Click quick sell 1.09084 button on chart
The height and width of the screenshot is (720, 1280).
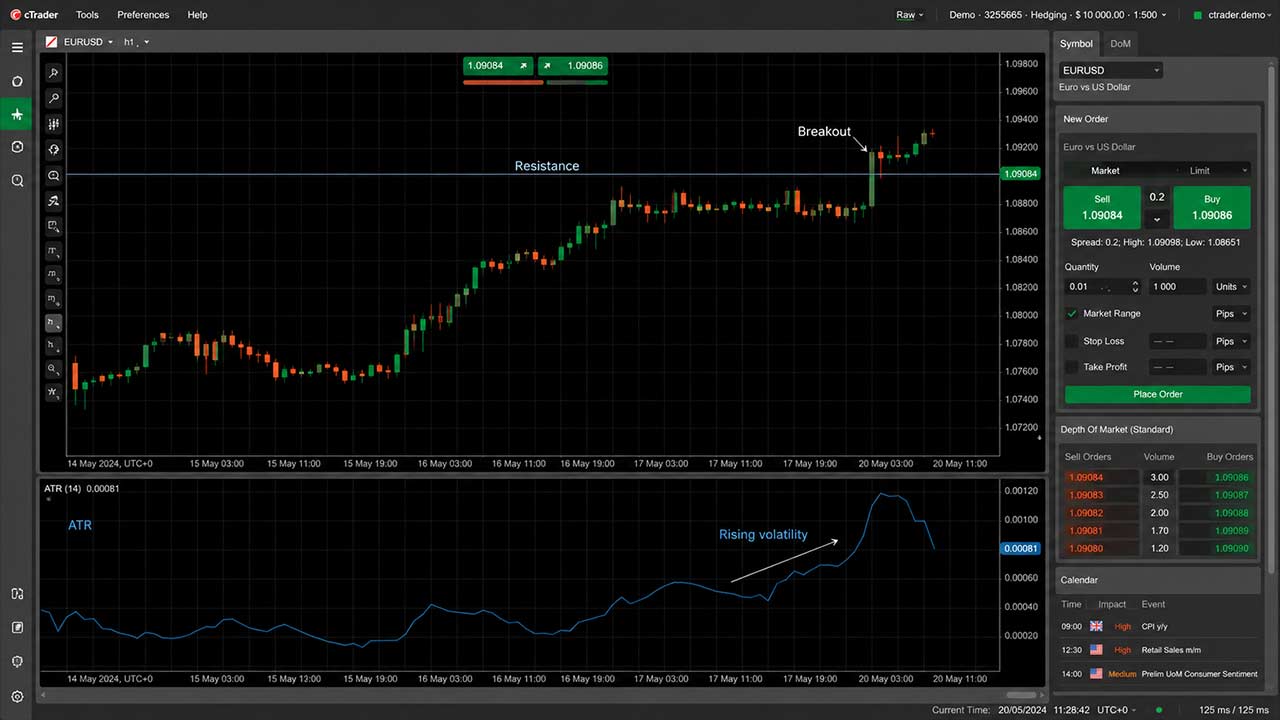click(498, 66)
